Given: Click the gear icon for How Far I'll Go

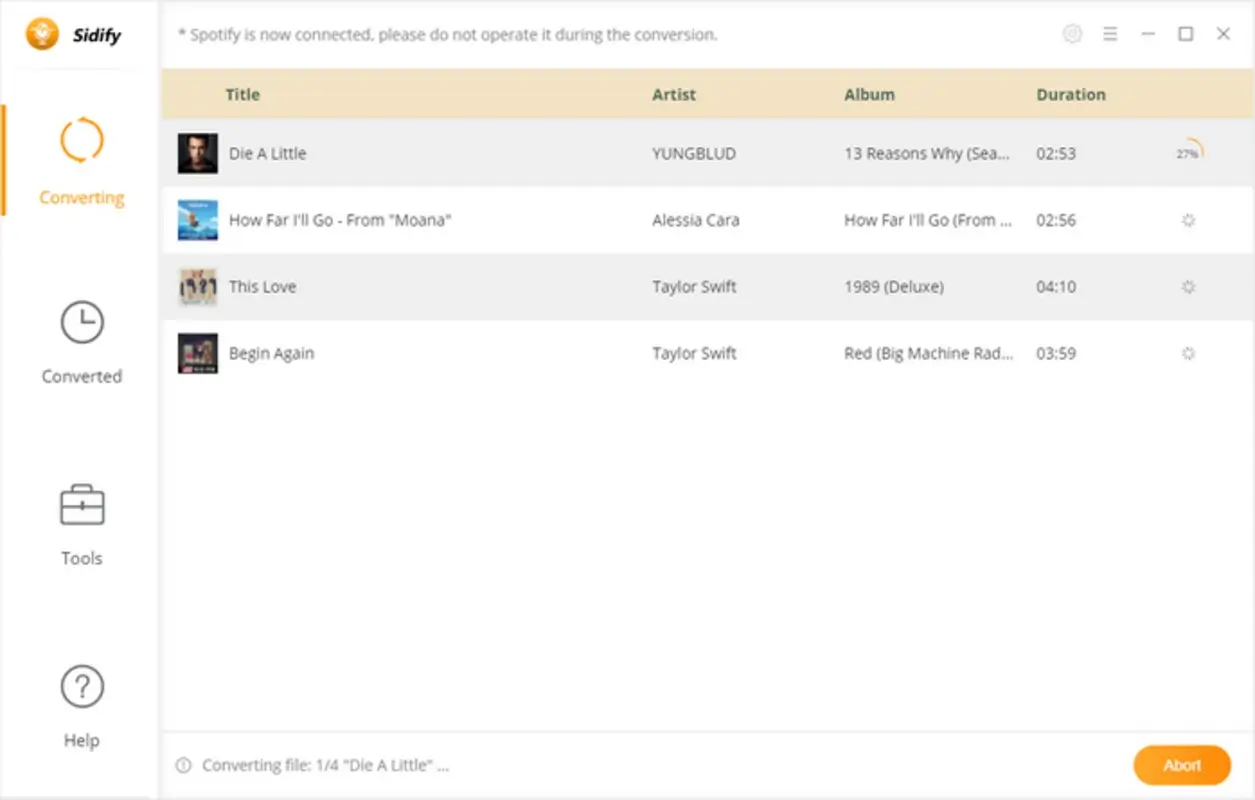Looking at the screenshot, I should click(1187, 220).
